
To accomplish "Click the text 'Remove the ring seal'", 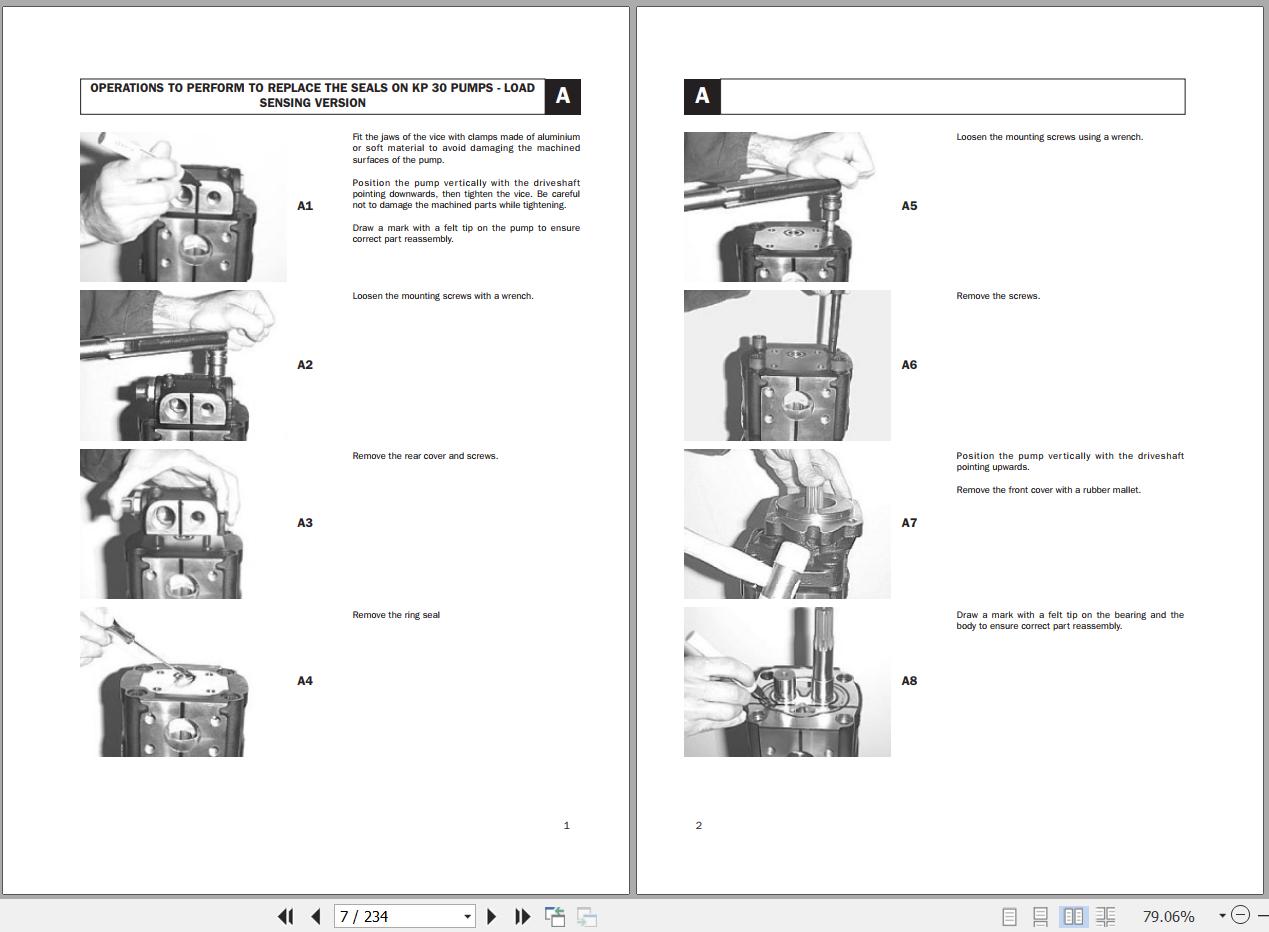I will 396,615.
